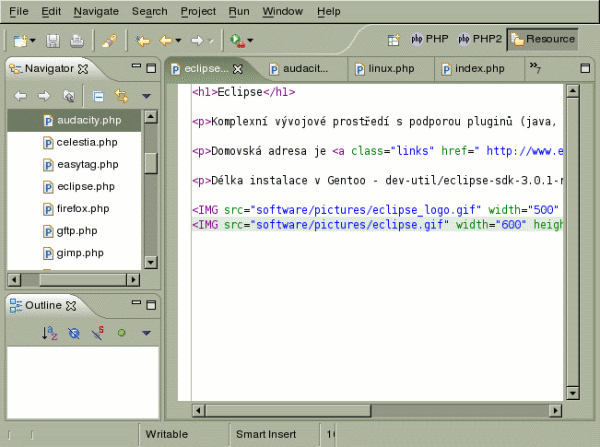Click the Save icon in the toolbar
This screenshot has height=447, width=600.
pos(52,41)
